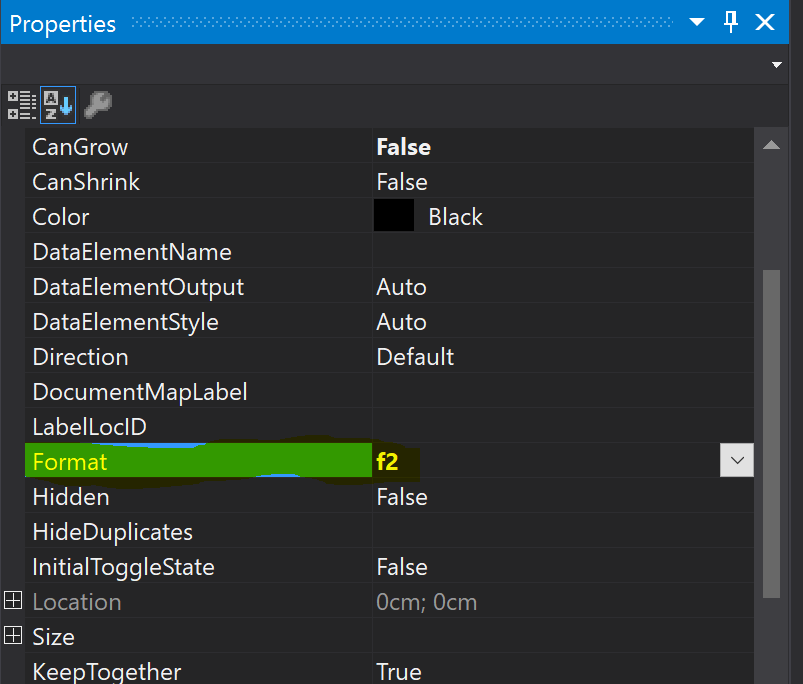This screenshot has width=803, height=684.
Task: Click the black Color swatch
Action: [394, 217]
